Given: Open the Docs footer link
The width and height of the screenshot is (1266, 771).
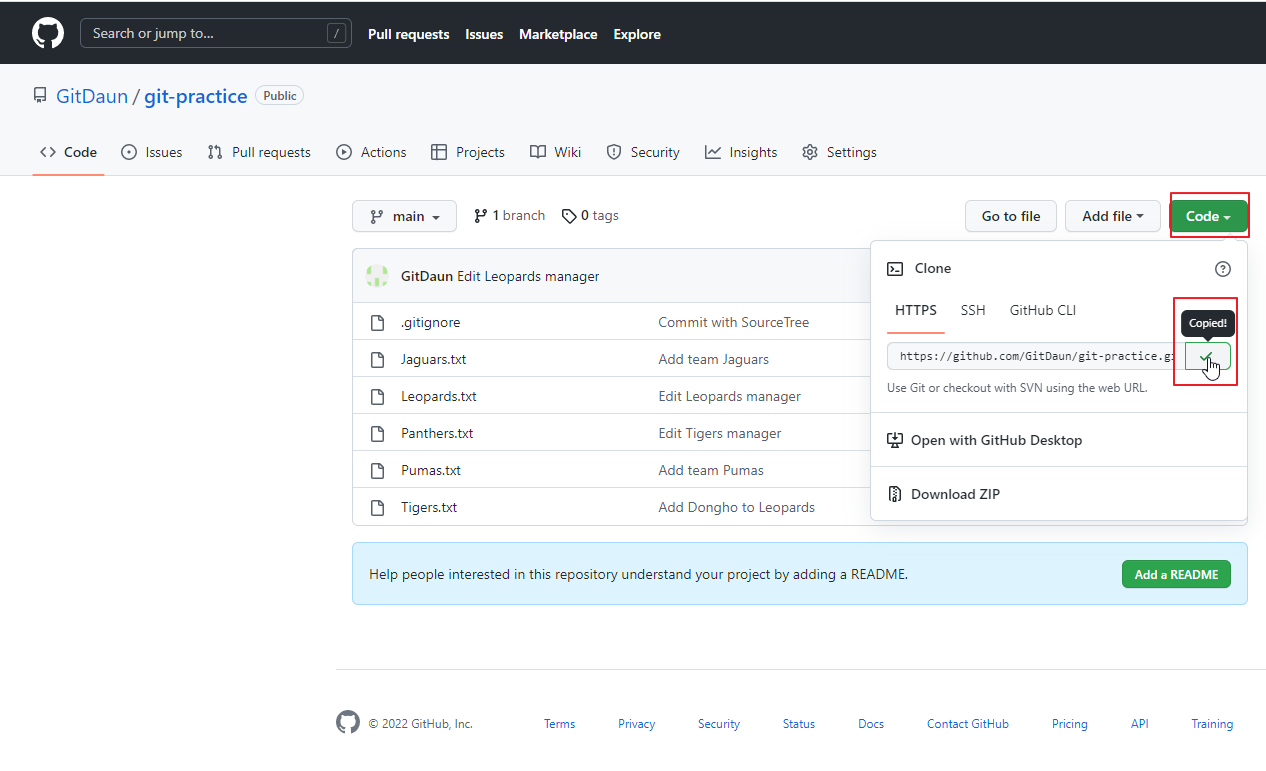Looking at the screenshot, I should [x=871, y=724].
